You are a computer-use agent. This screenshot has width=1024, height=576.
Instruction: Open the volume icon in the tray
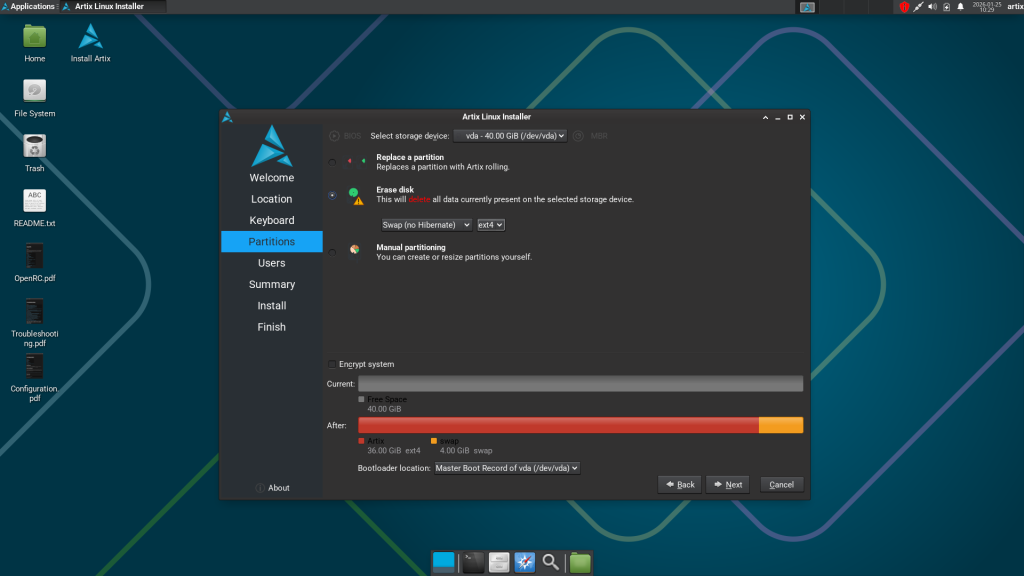coord(935,6)
